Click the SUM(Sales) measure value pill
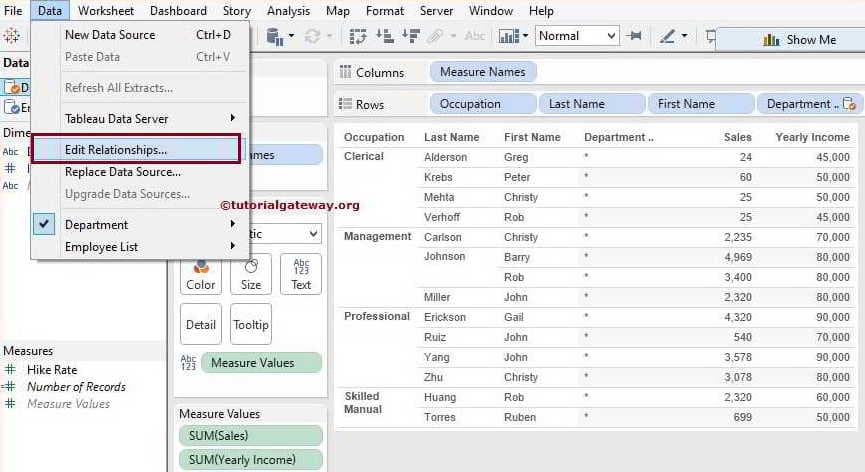Image resolution: width=865 pixels, height=472 pixels. coord(250,436)
